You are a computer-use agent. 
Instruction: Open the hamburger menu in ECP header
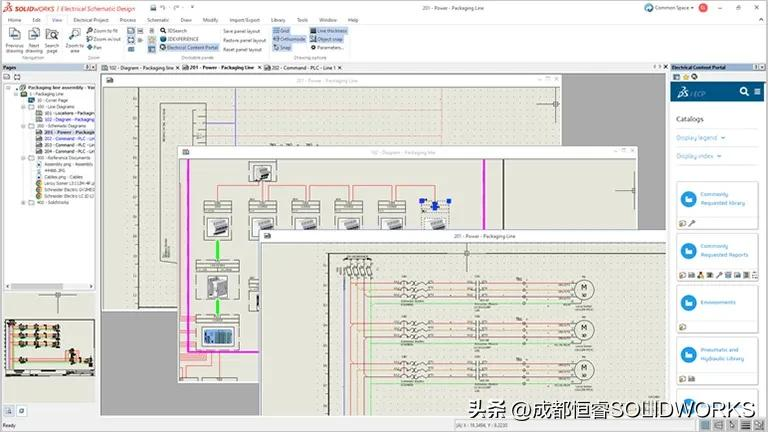757,92
